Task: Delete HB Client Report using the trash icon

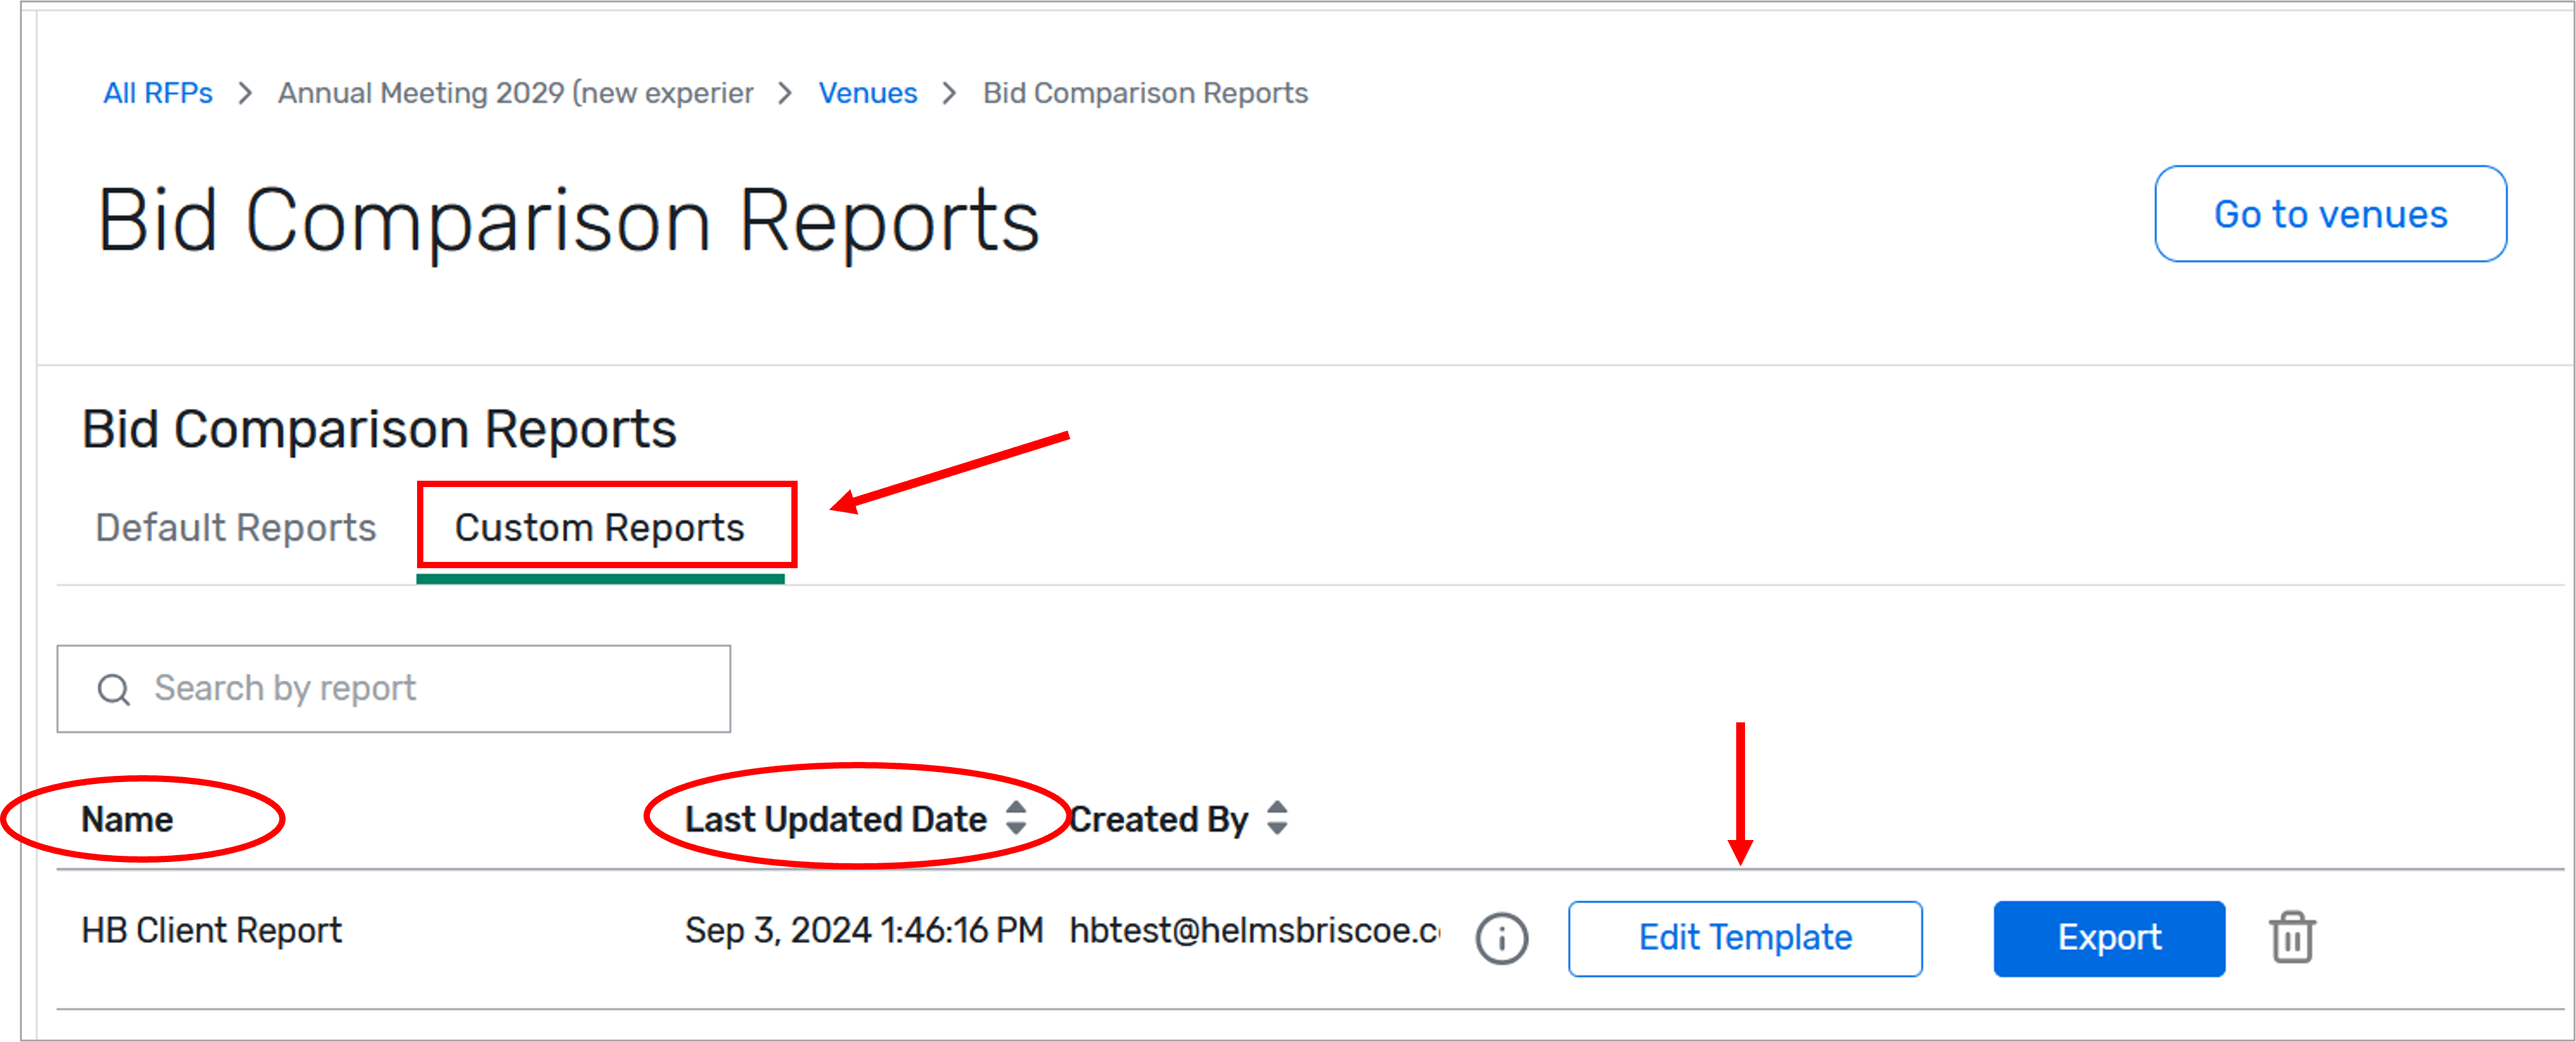Action: (2292, 937)
